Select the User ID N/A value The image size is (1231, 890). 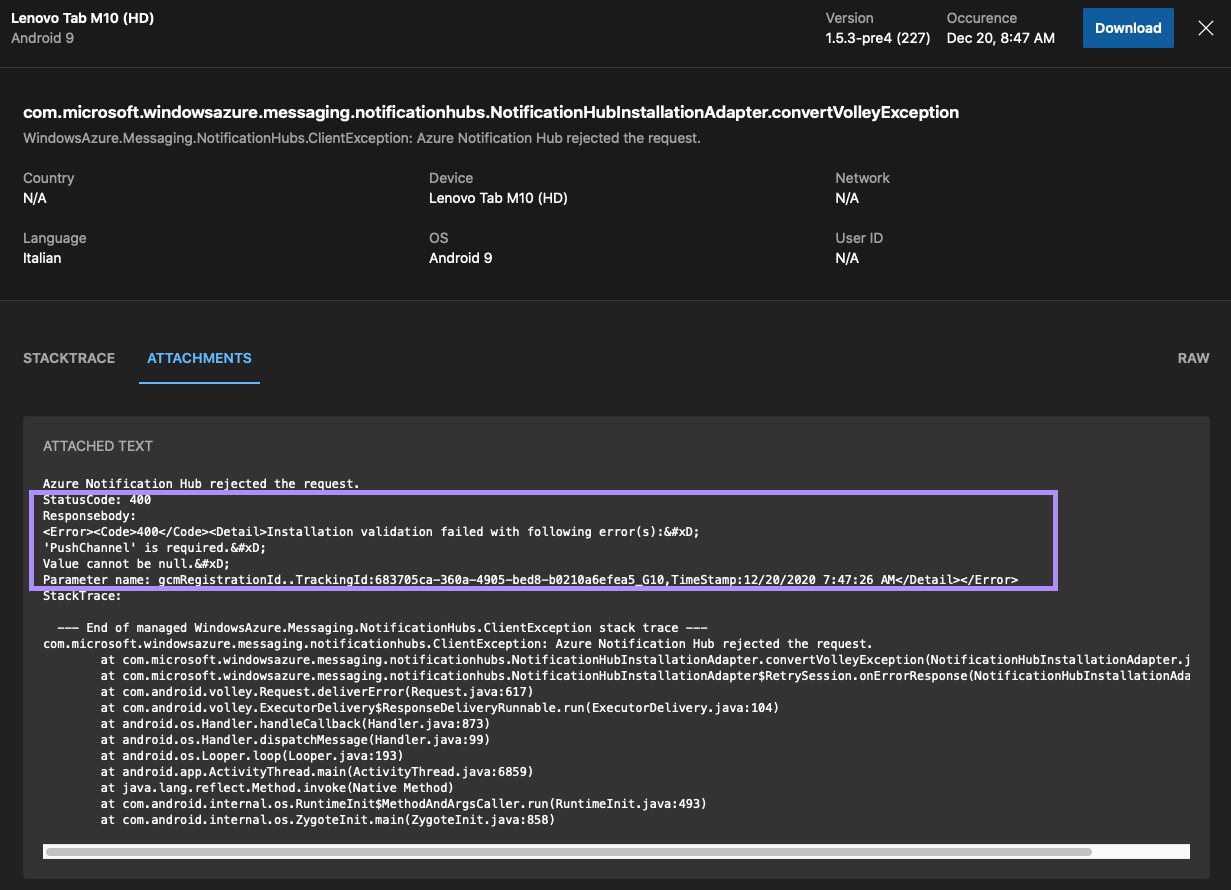pos(847,258)
